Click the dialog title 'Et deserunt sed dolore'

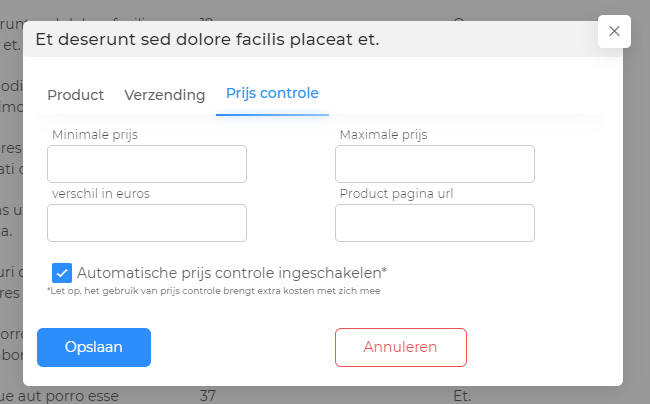click(x=207, y=40)
